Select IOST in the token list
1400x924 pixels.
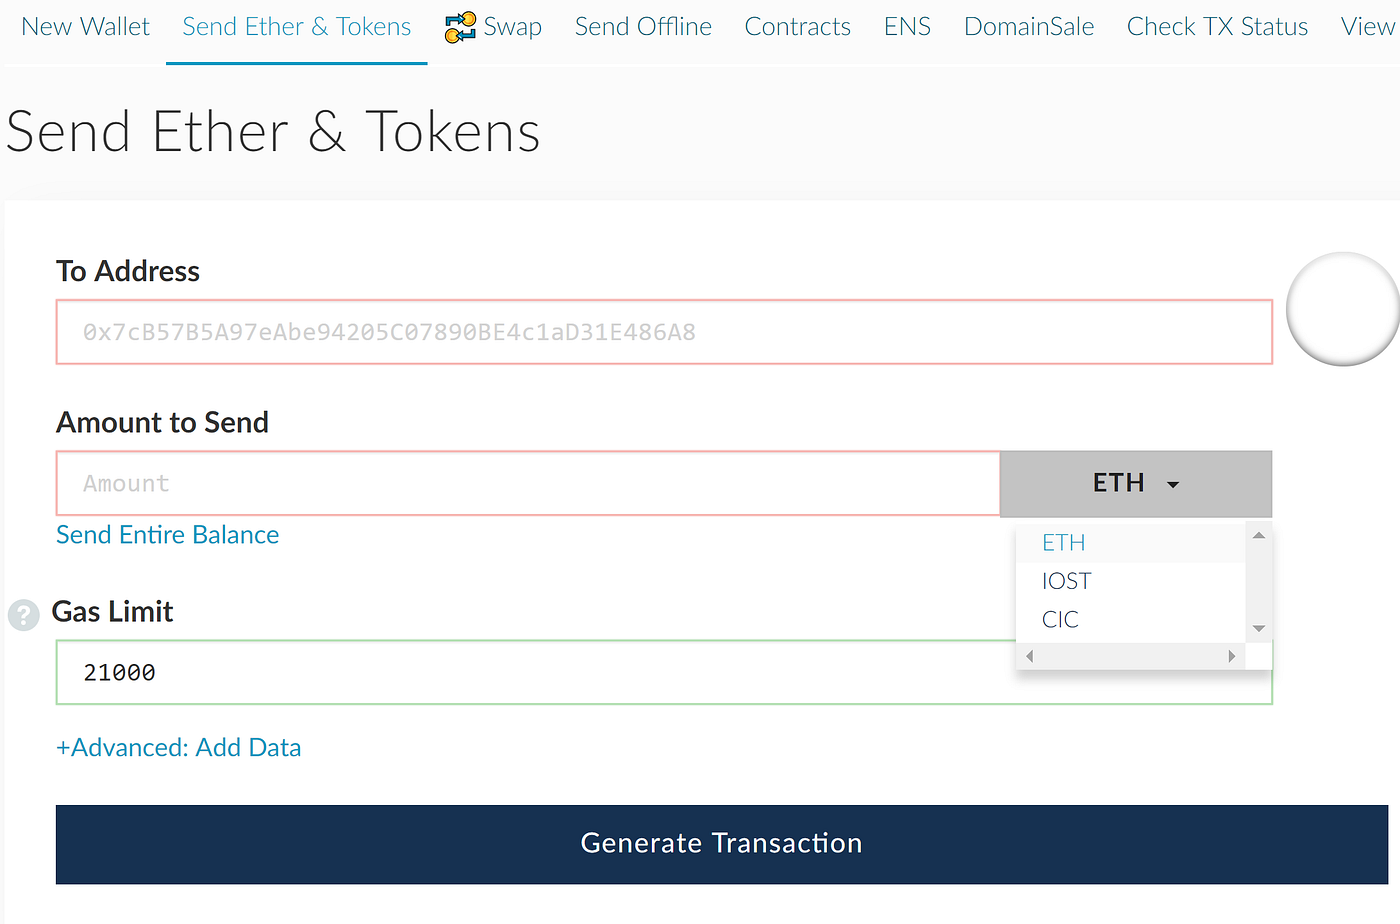pos(1130,581)
